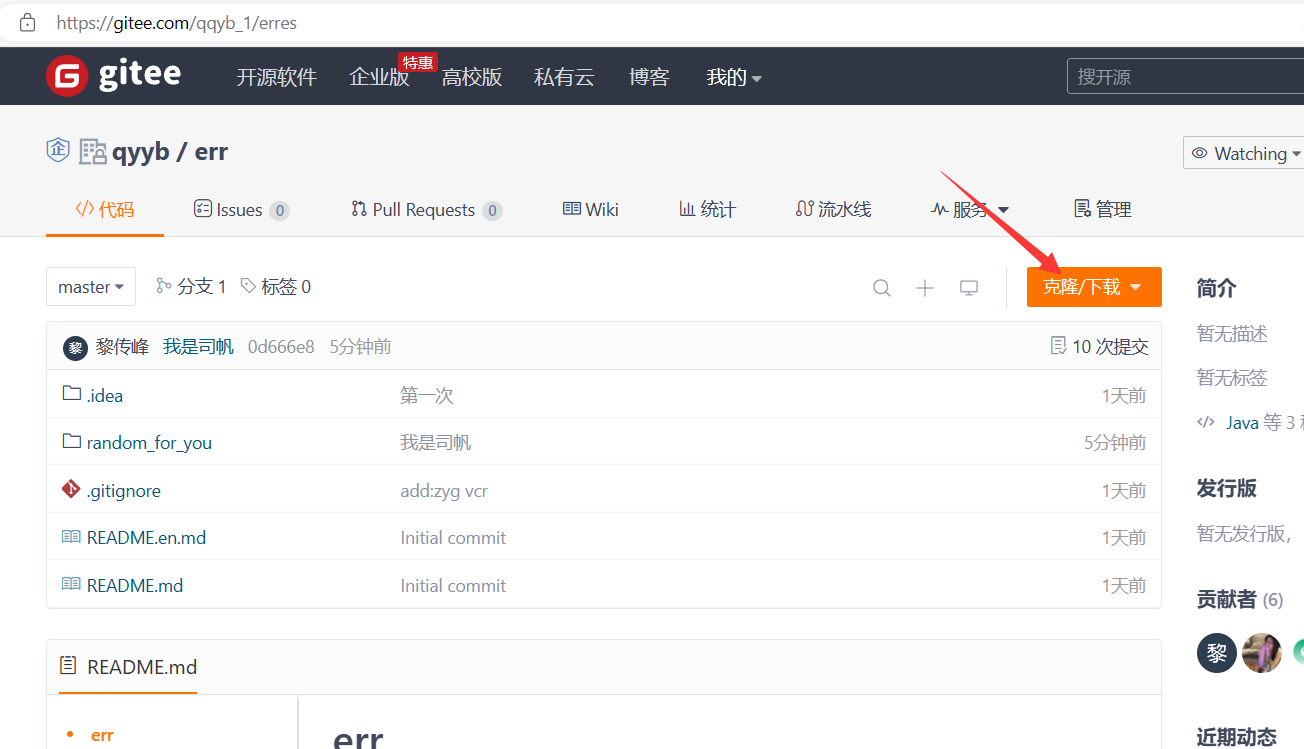This screenshot has height=749, width=1304.
Task: View the 10 次提交 commit history
Action: tap(1100, 347)
